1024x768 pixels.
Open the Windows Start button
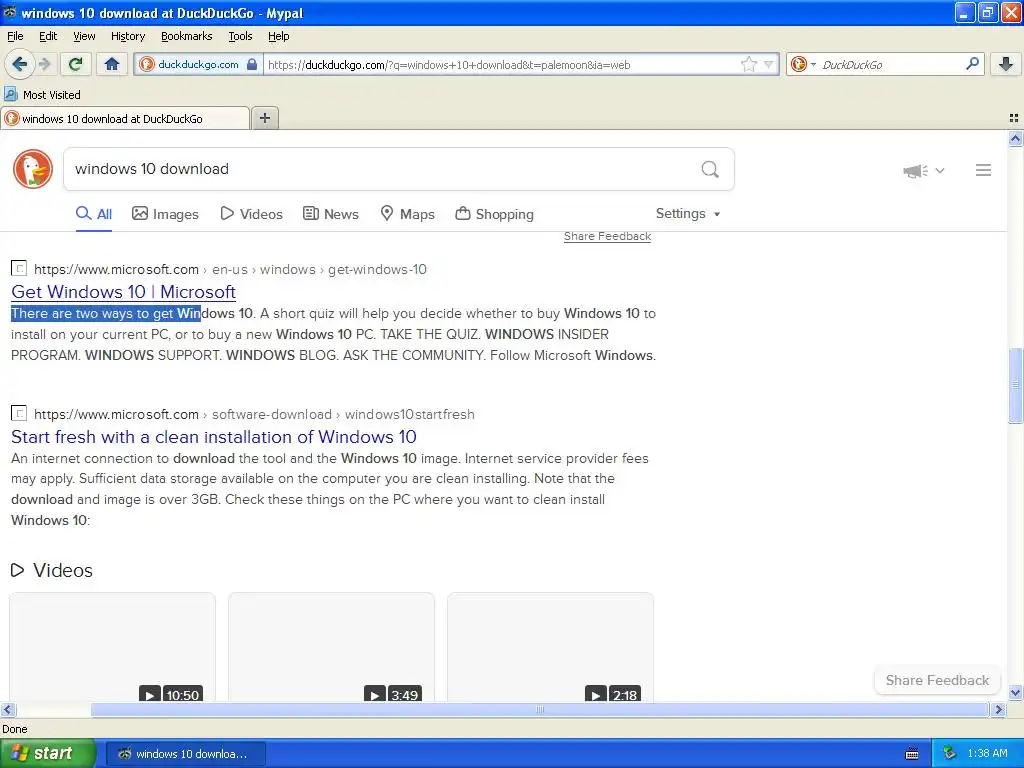point(47,753)
